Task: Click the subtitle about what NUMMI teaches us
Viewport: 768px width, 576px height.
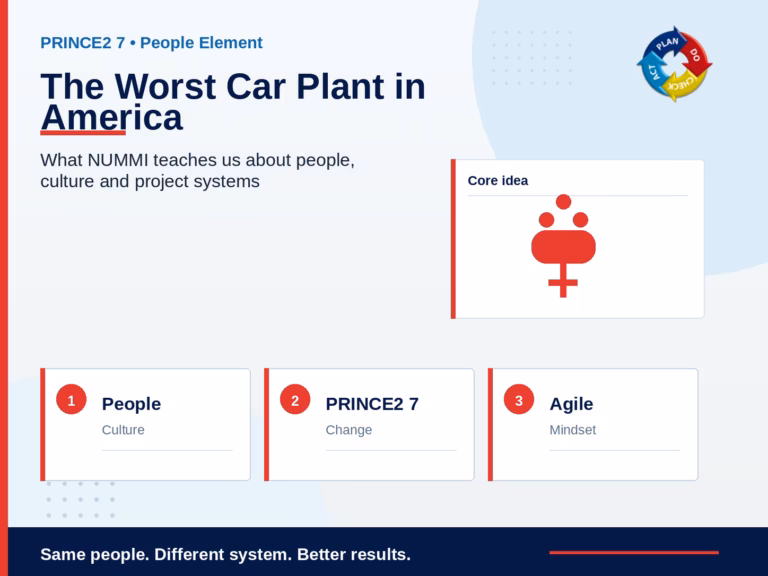Action: (x=197, y=170)
